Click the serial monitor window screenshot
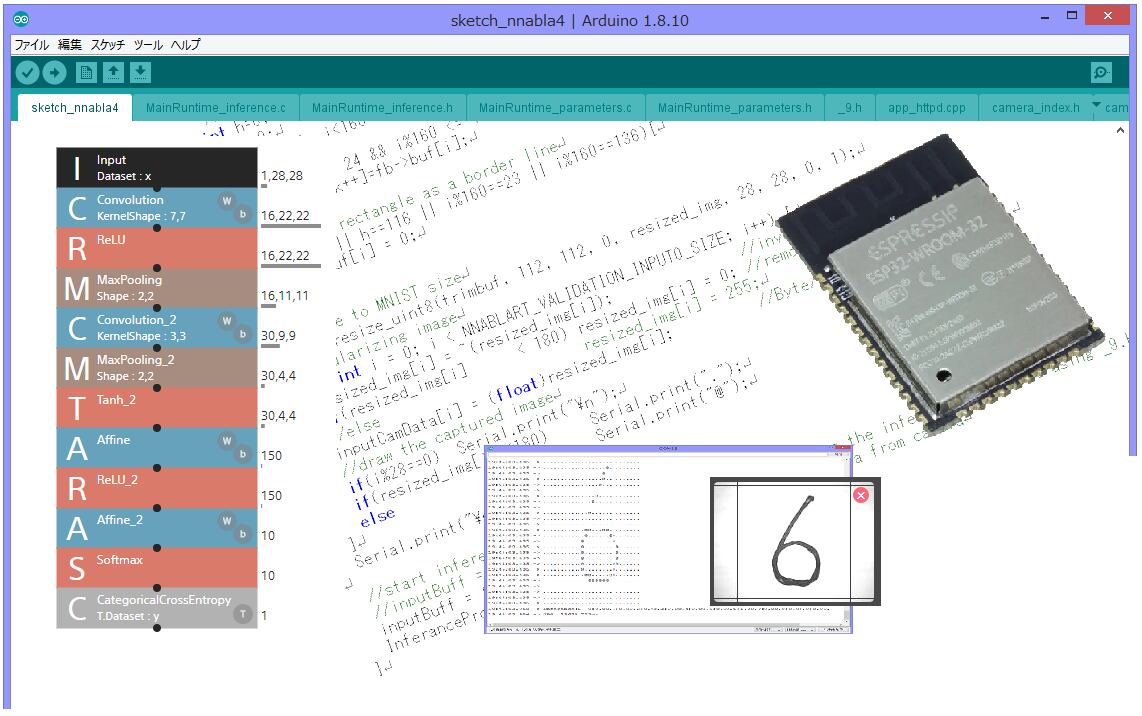This screenshot has height=716, width=1142. tap(669, 539)
